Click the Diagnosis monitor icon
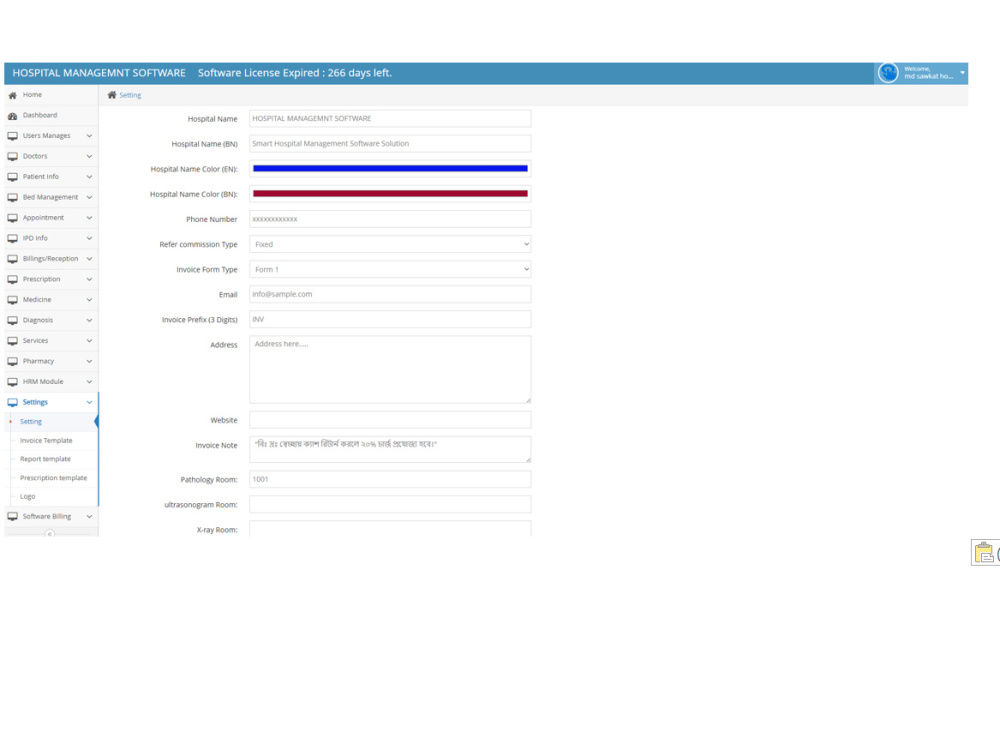The width and height of the screenshot is (1000, 750). pyautogui.click(x=12, y=321)
